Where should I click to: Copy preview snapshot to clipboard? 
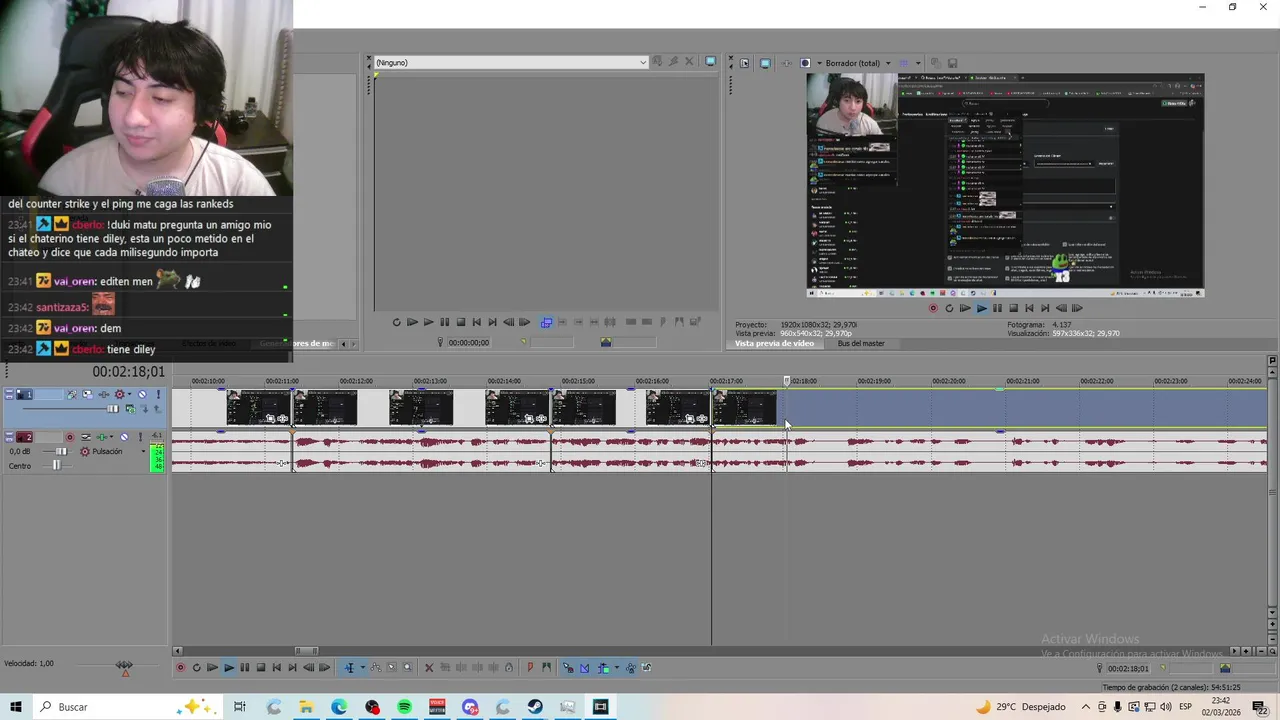(936, 63)
